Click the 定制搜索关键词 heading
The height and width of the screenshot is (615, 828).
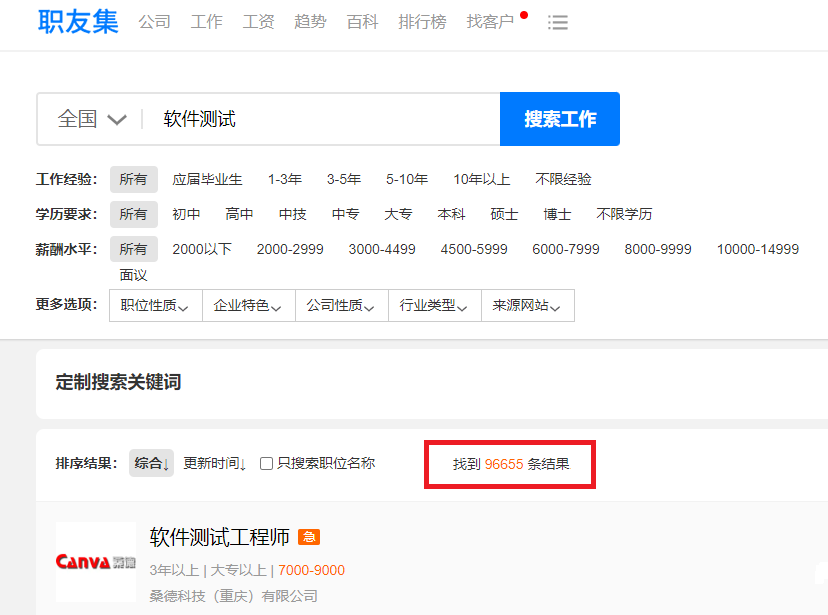coord(118,382)
